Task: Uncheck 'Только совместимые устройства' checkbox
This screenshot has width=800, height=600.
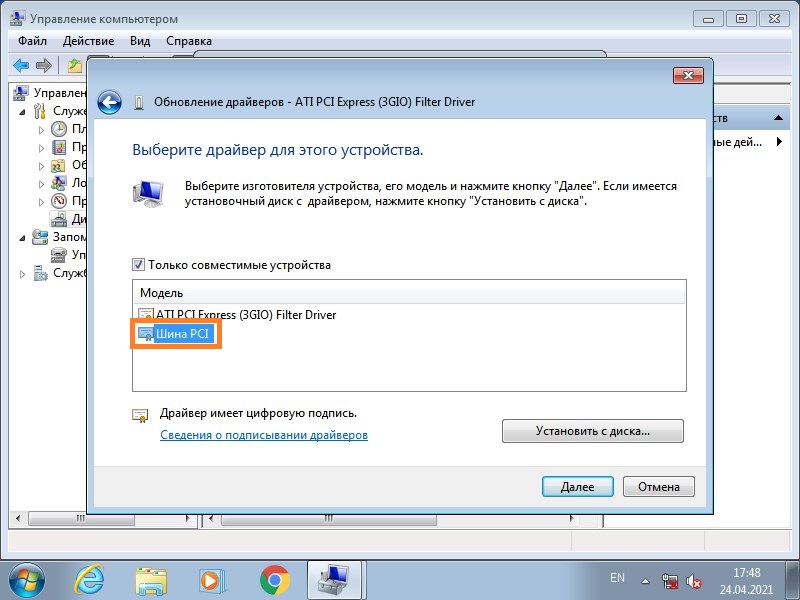Action: coord(139,265)
